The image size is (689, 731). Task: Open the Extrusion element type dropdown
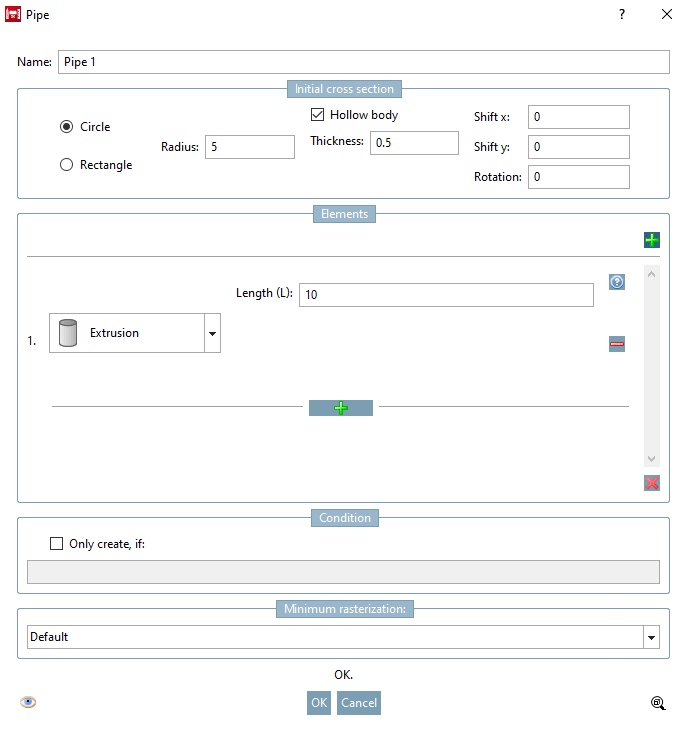pyautogui.click(x=212, y=333)
